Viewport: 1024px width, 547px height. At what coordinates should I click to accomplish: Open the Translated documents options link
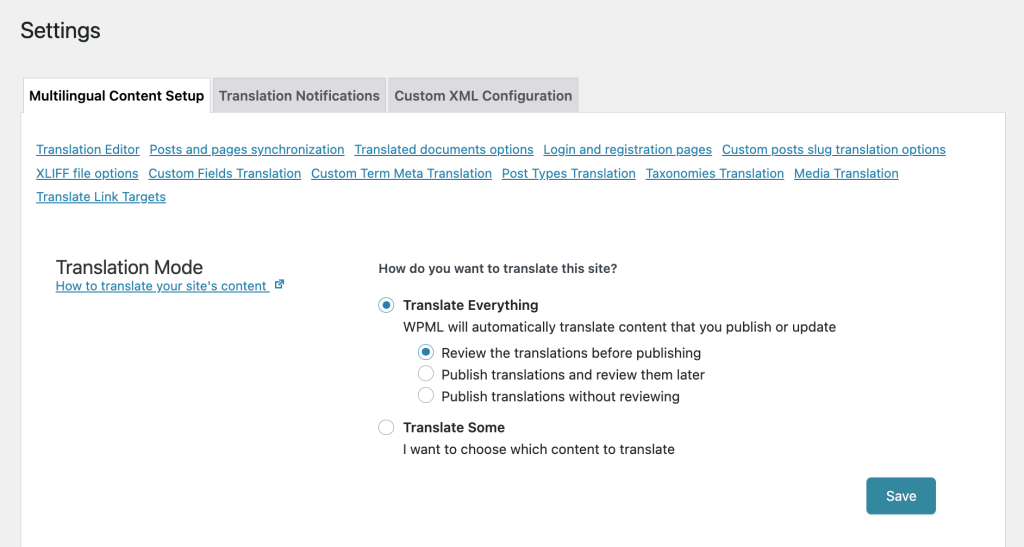[444, 149]
